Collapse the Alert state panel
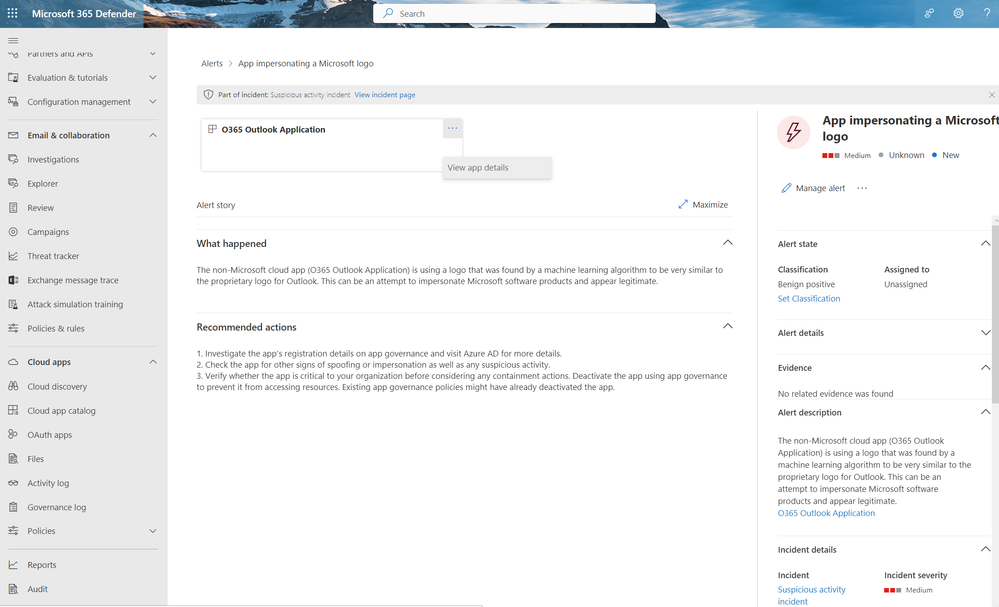Viewport: 999px width, 607px height. (x=985, y=243)
